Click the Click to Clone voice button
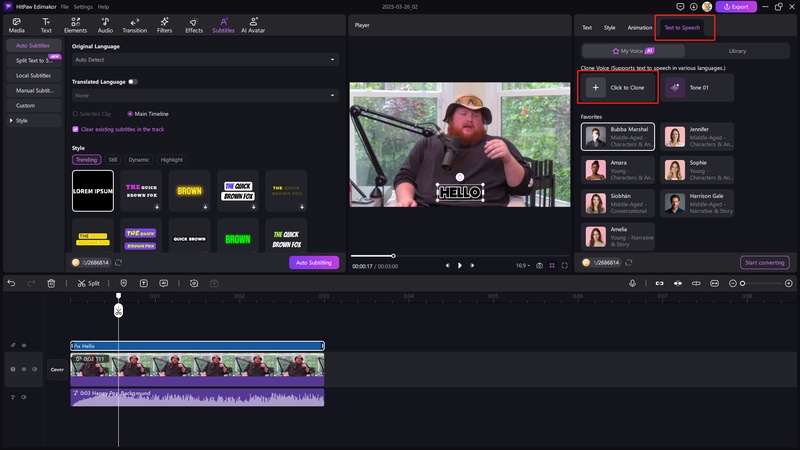The height and width of the screenshot is (450, 800). pyautogui.click(x=618, y=87)
